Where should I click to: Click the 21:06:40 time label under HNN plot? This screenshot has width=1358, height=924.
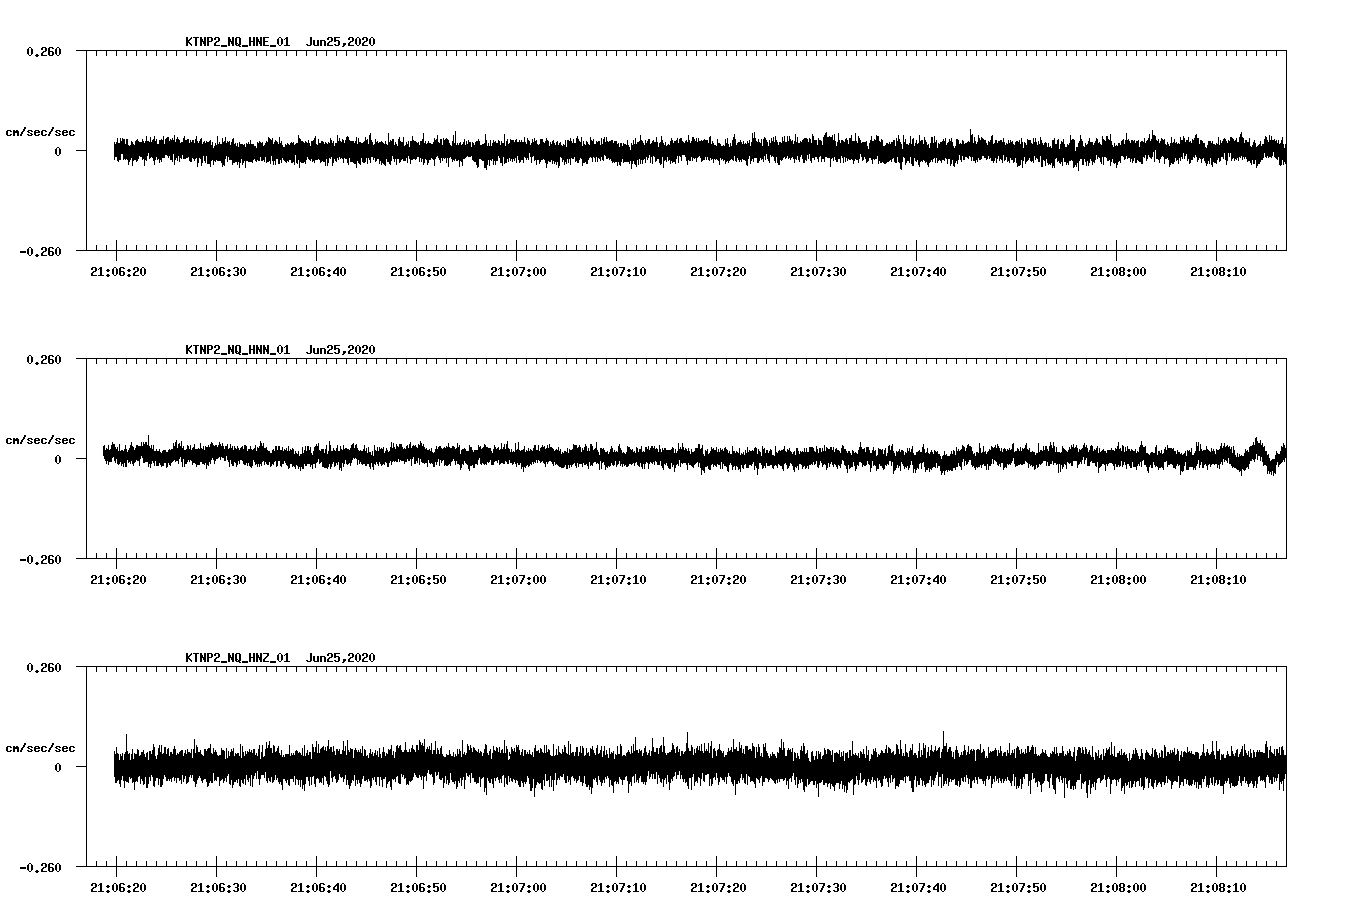[318, 580]
